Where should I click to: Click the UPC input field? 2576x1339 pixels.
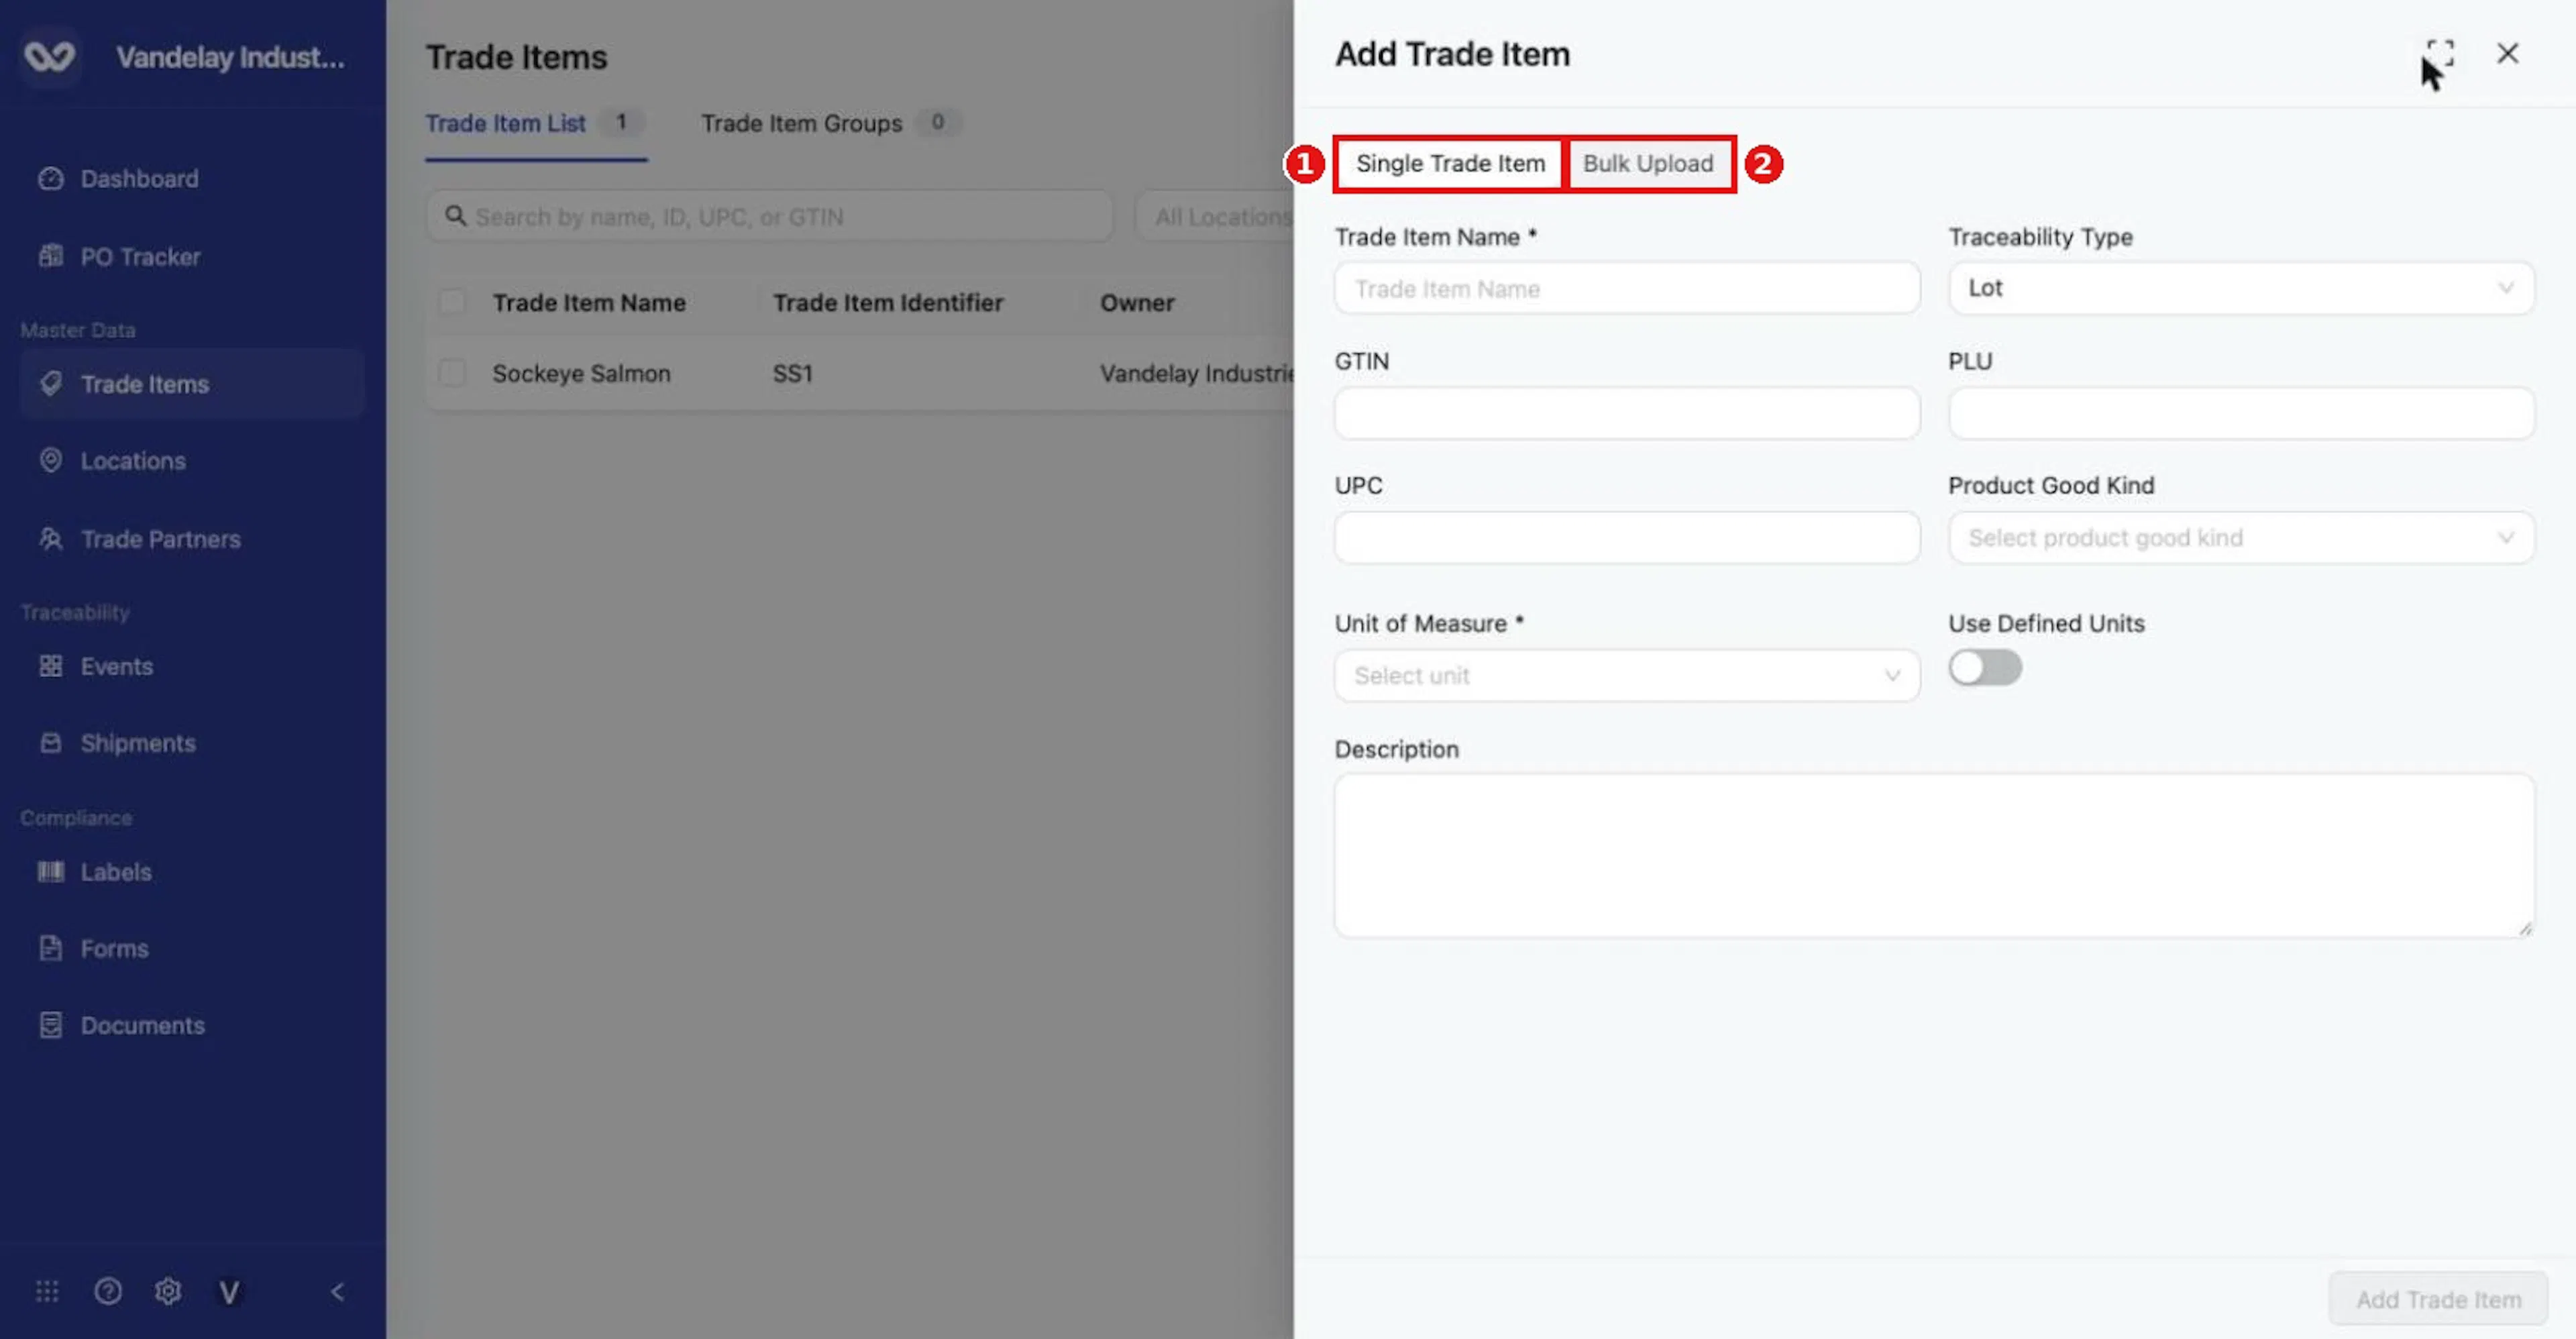(x=1627, y=538)
